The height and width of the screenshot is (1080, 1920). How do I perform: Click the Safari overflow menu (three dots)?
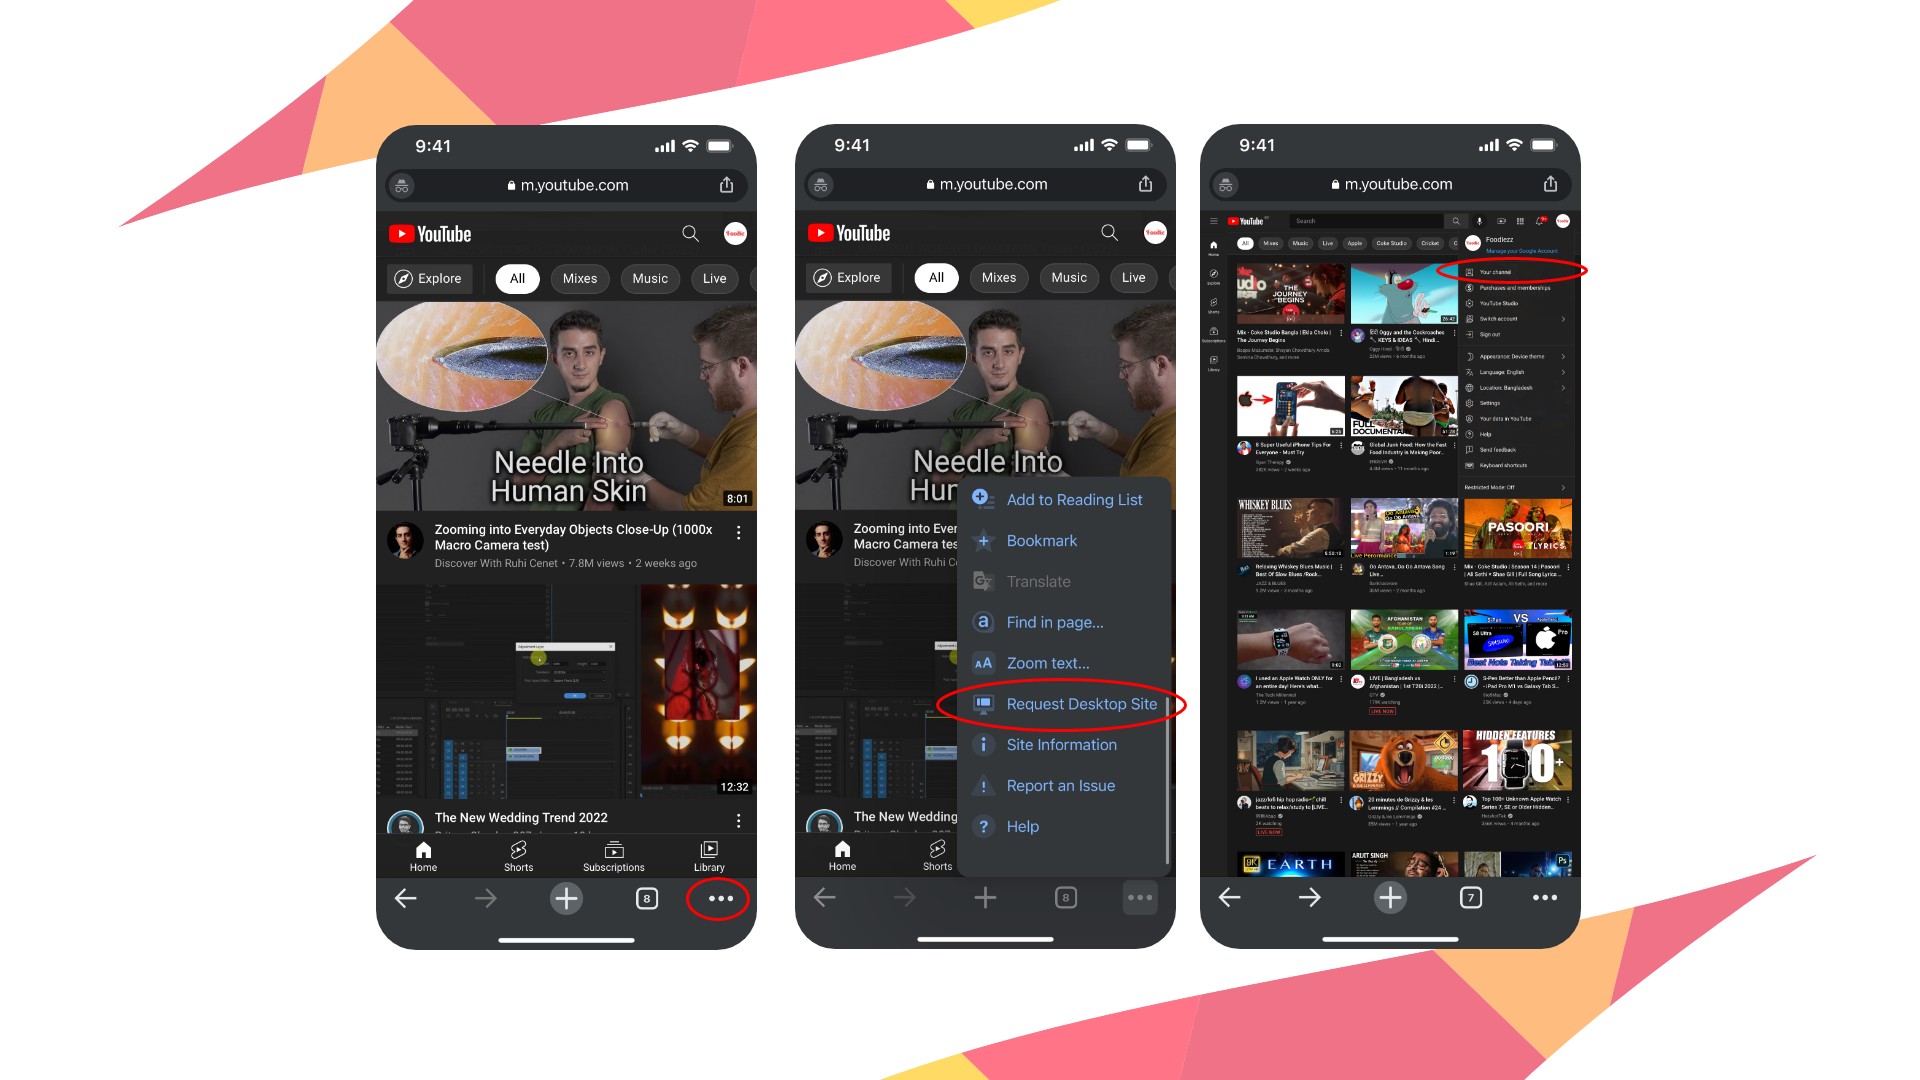point(720,898)
